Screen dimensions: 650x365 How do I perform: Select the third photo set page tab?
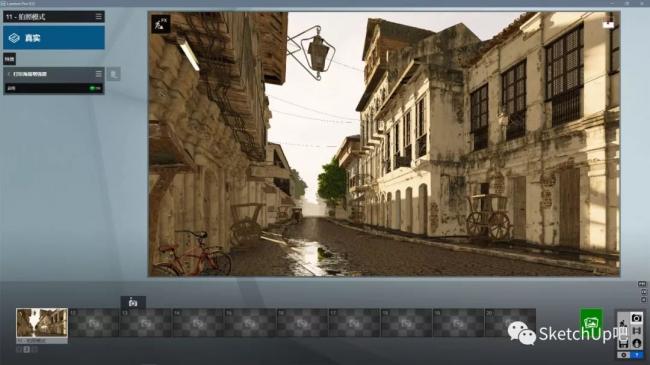click(34, 350)
